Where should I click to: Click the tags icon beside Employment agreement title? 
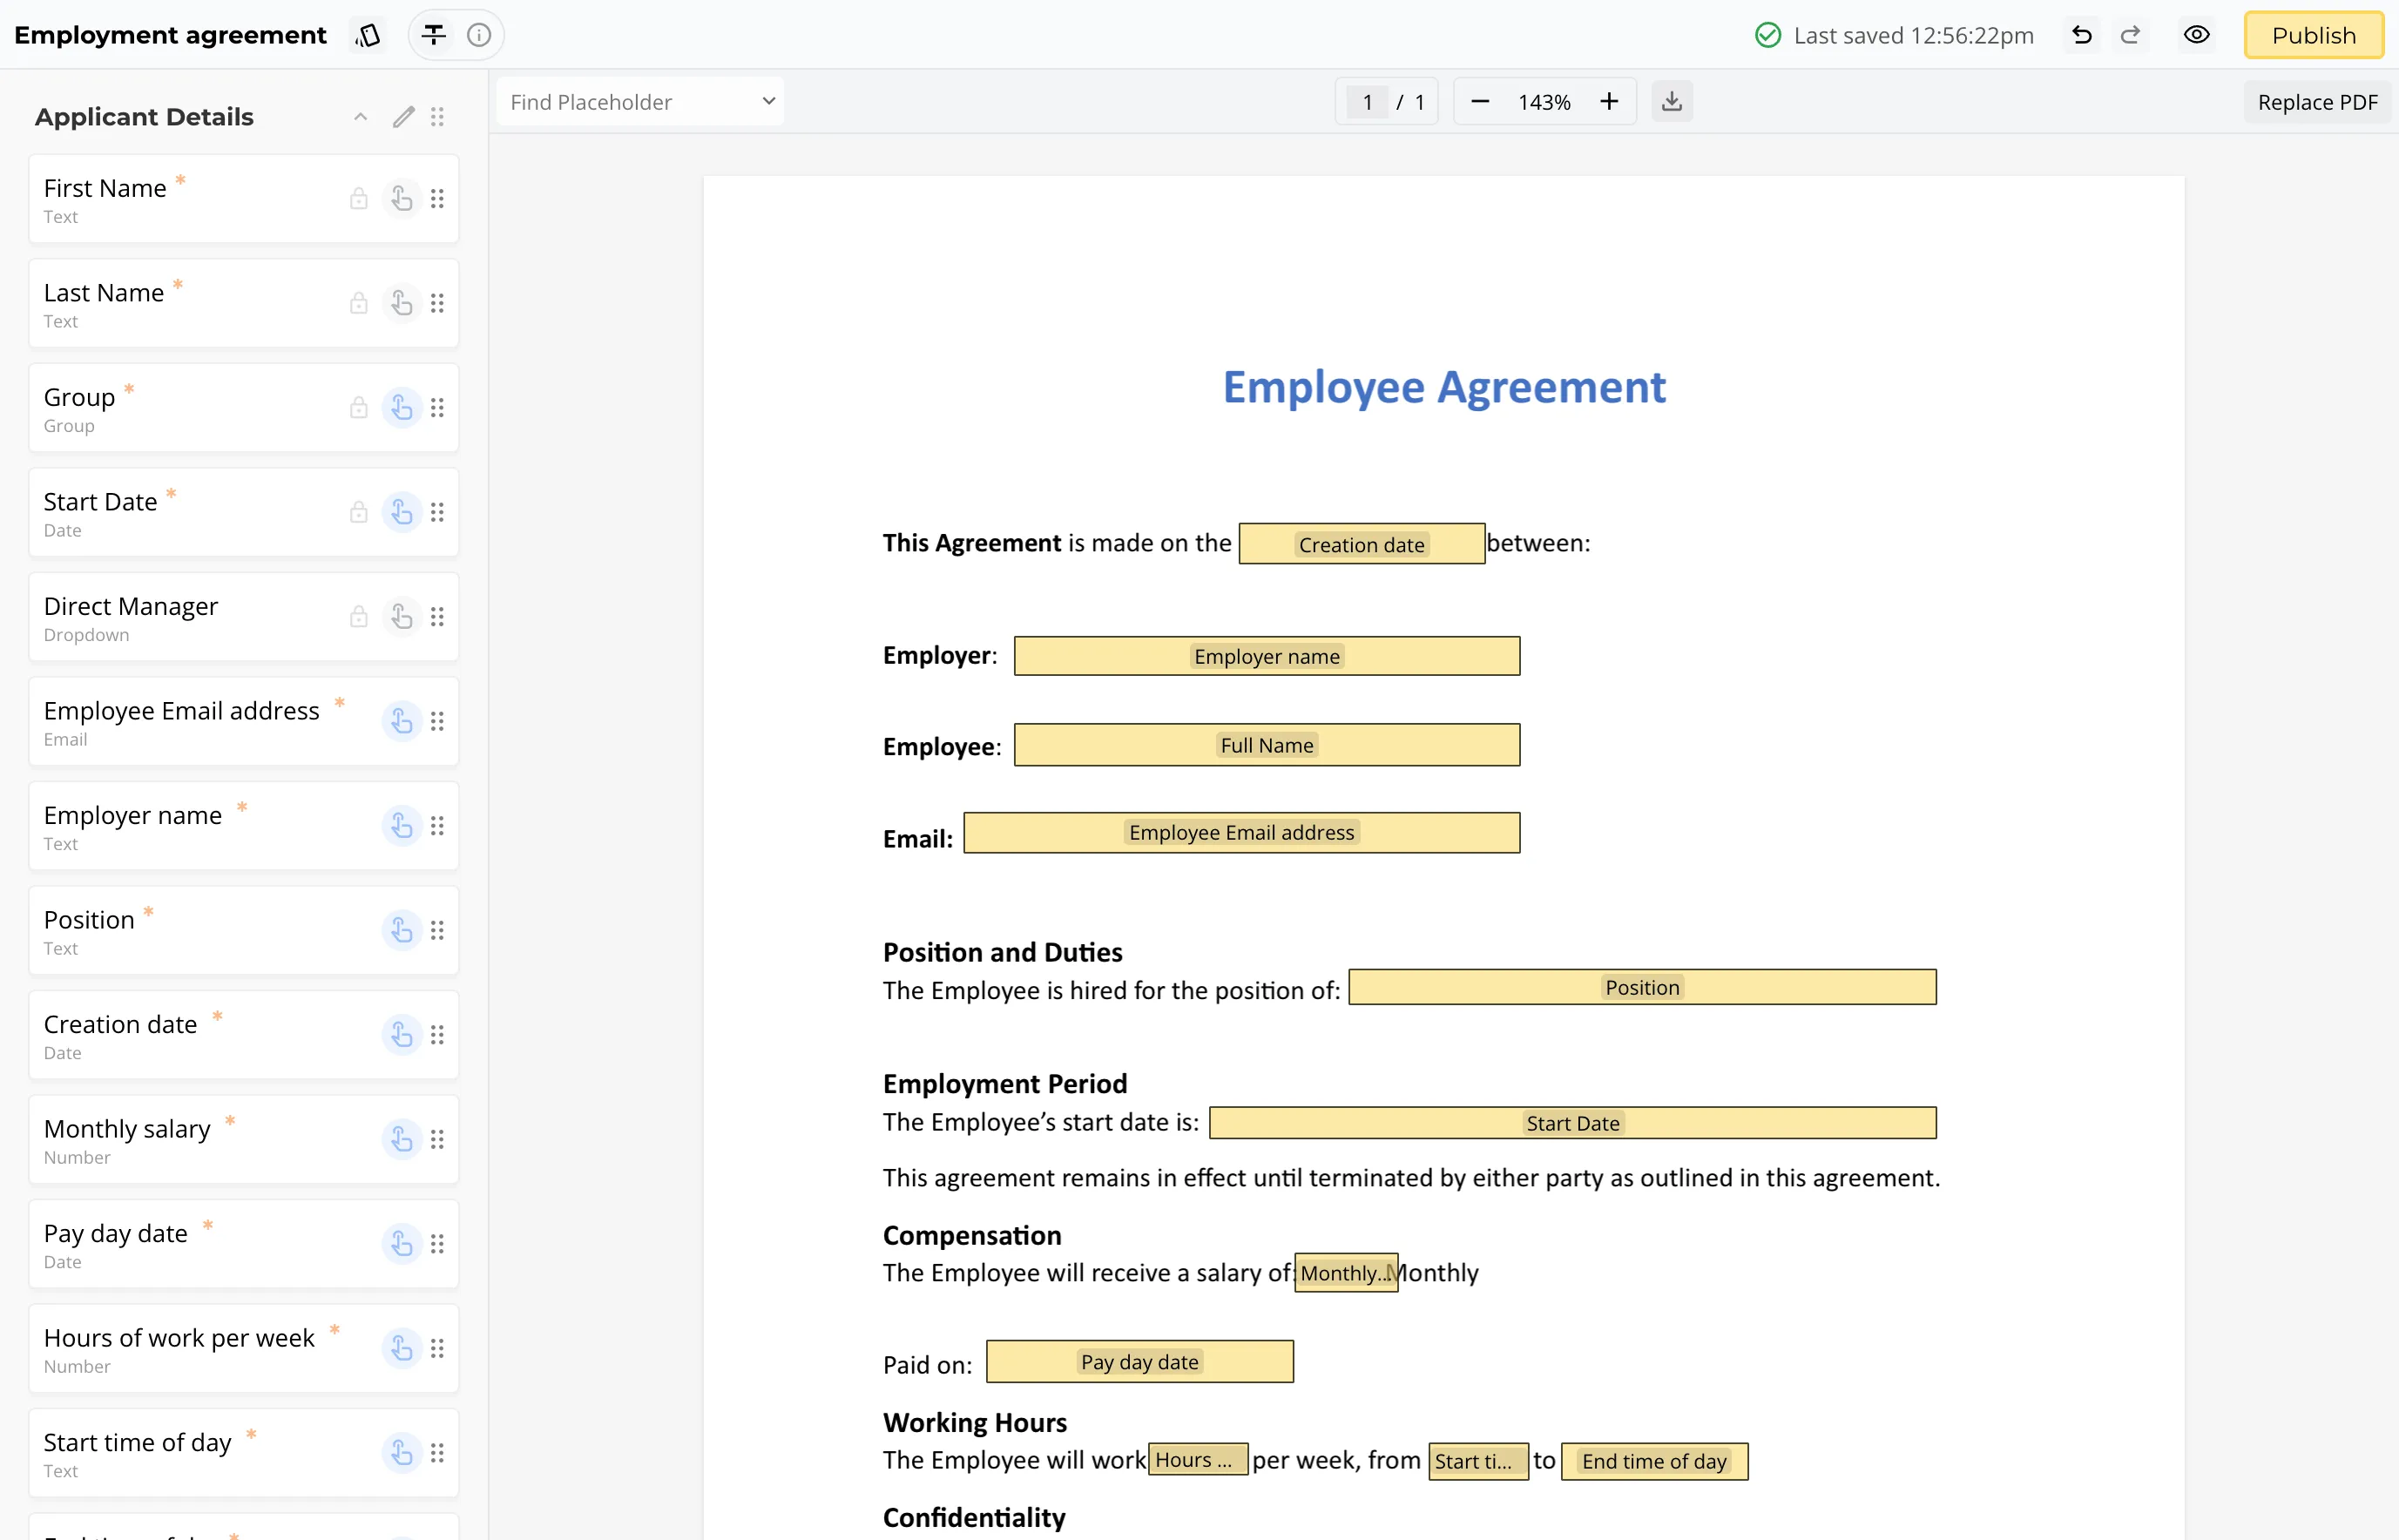click(368, 35)
